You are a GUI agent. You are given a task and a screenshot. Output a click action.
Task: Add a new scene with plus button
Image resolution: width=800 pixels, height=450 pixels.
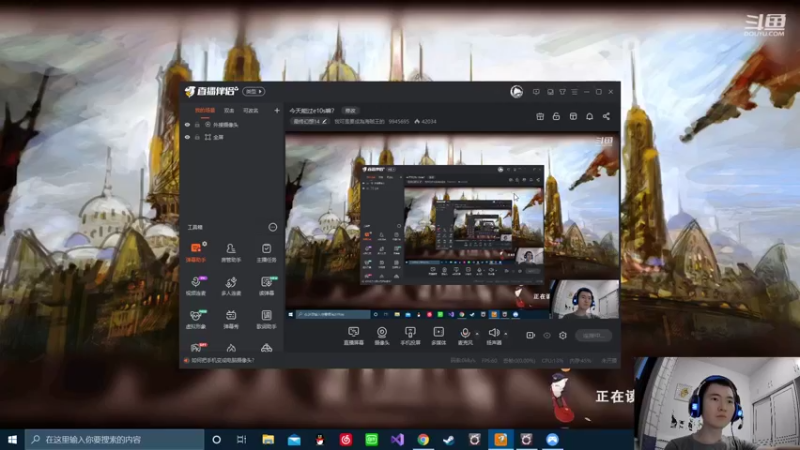[x=277, y=110]
